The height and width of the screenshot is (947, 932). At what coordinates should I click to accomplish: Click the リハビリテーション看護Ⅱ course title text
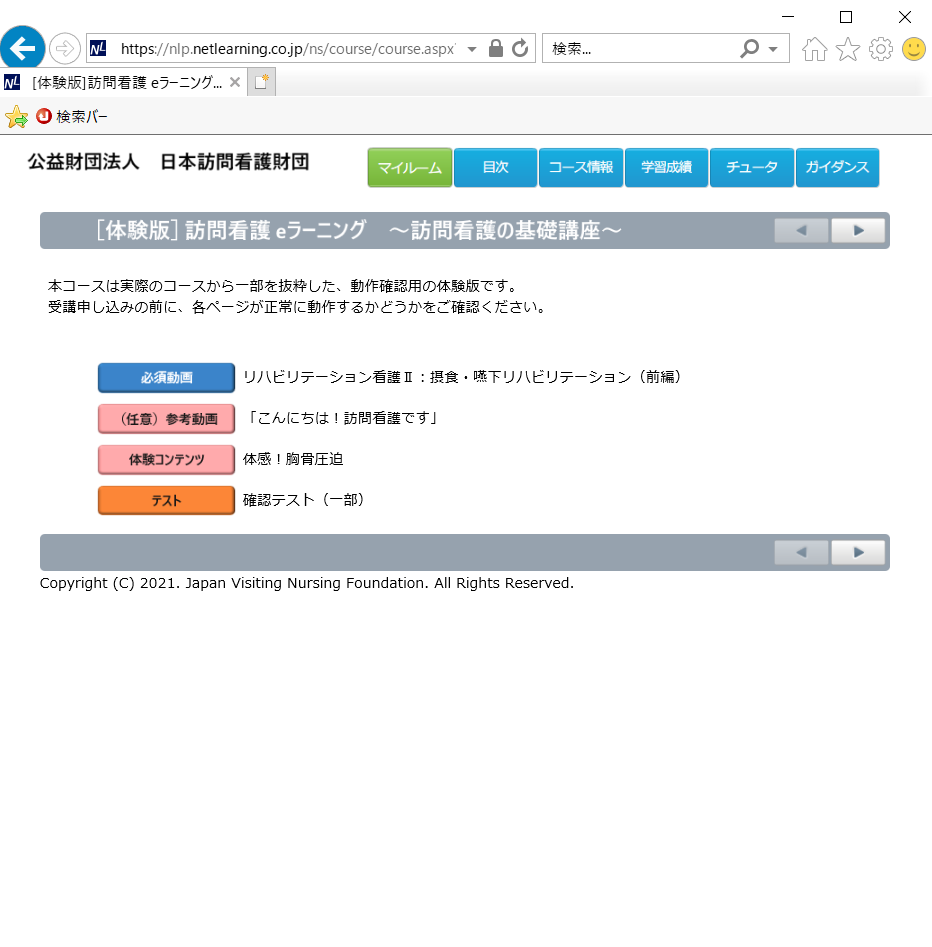click(x=463, y=377)
